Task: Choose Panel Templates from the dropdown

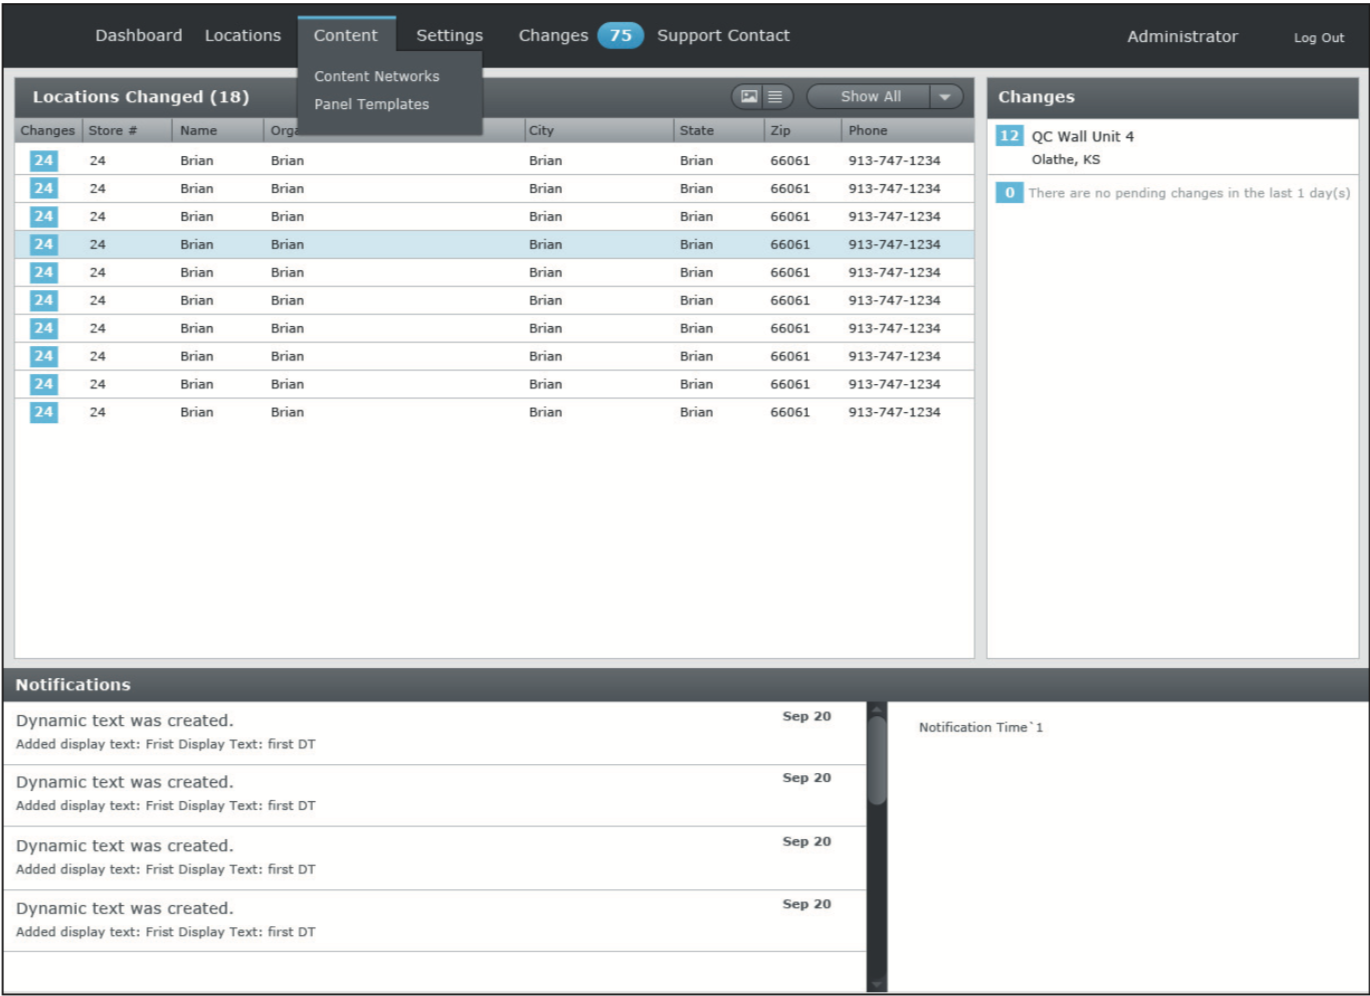Action: [x=372, y=104]
